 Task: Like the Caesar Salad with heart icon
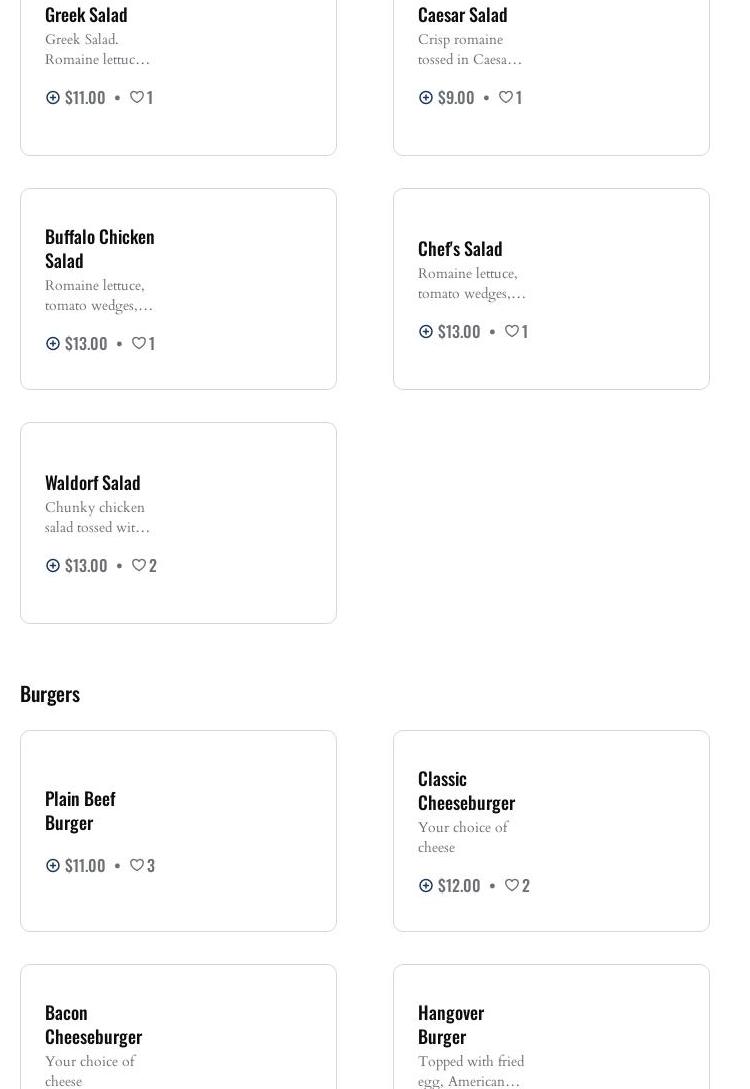click(506, 97)
